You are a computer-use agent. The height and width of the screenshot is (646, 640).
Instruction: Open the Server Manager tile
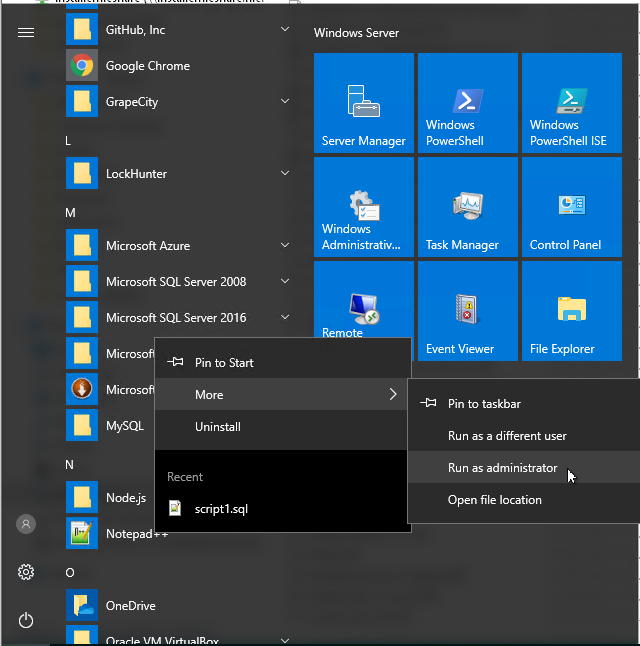pyautogui.click(x=363, y=103)
